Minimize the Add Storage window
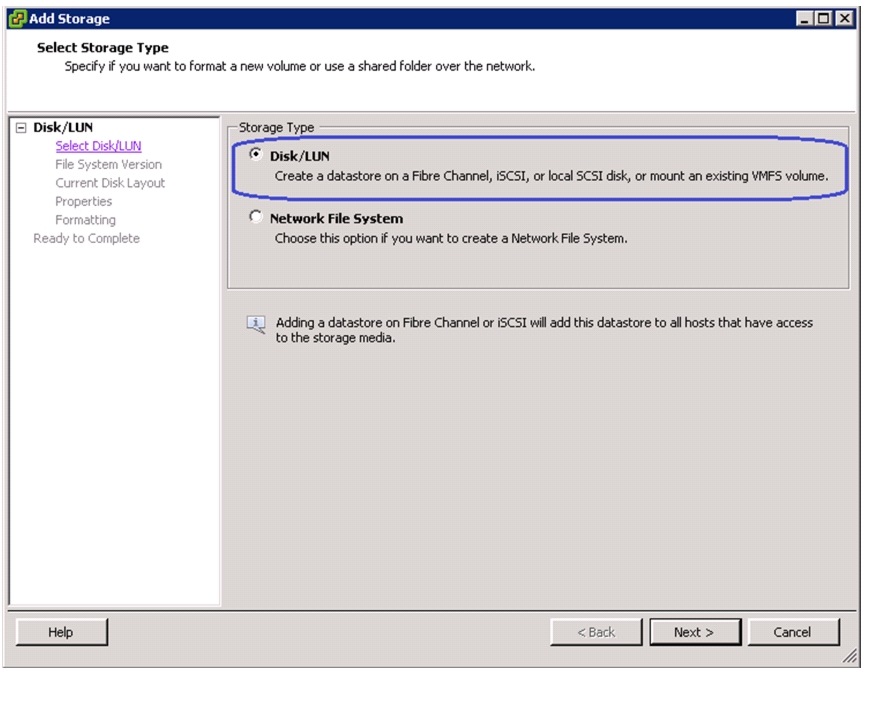Image resolution: width=870 pixels, height=707 pixels. click(805, 18)
